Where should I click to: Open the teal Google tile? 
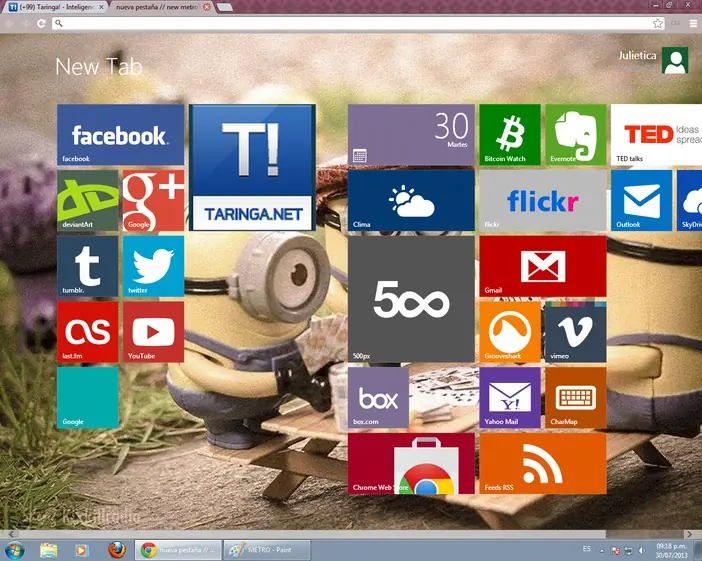coord(88,398)
